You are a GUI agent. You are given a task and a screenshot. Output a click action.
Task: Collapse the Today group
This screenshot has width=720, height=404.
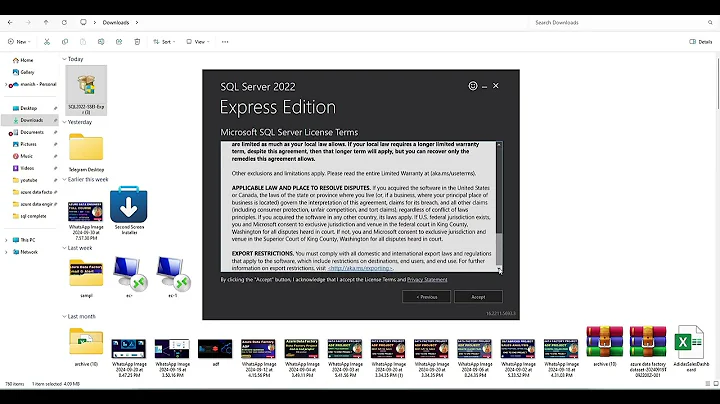(x=64, y=59)
